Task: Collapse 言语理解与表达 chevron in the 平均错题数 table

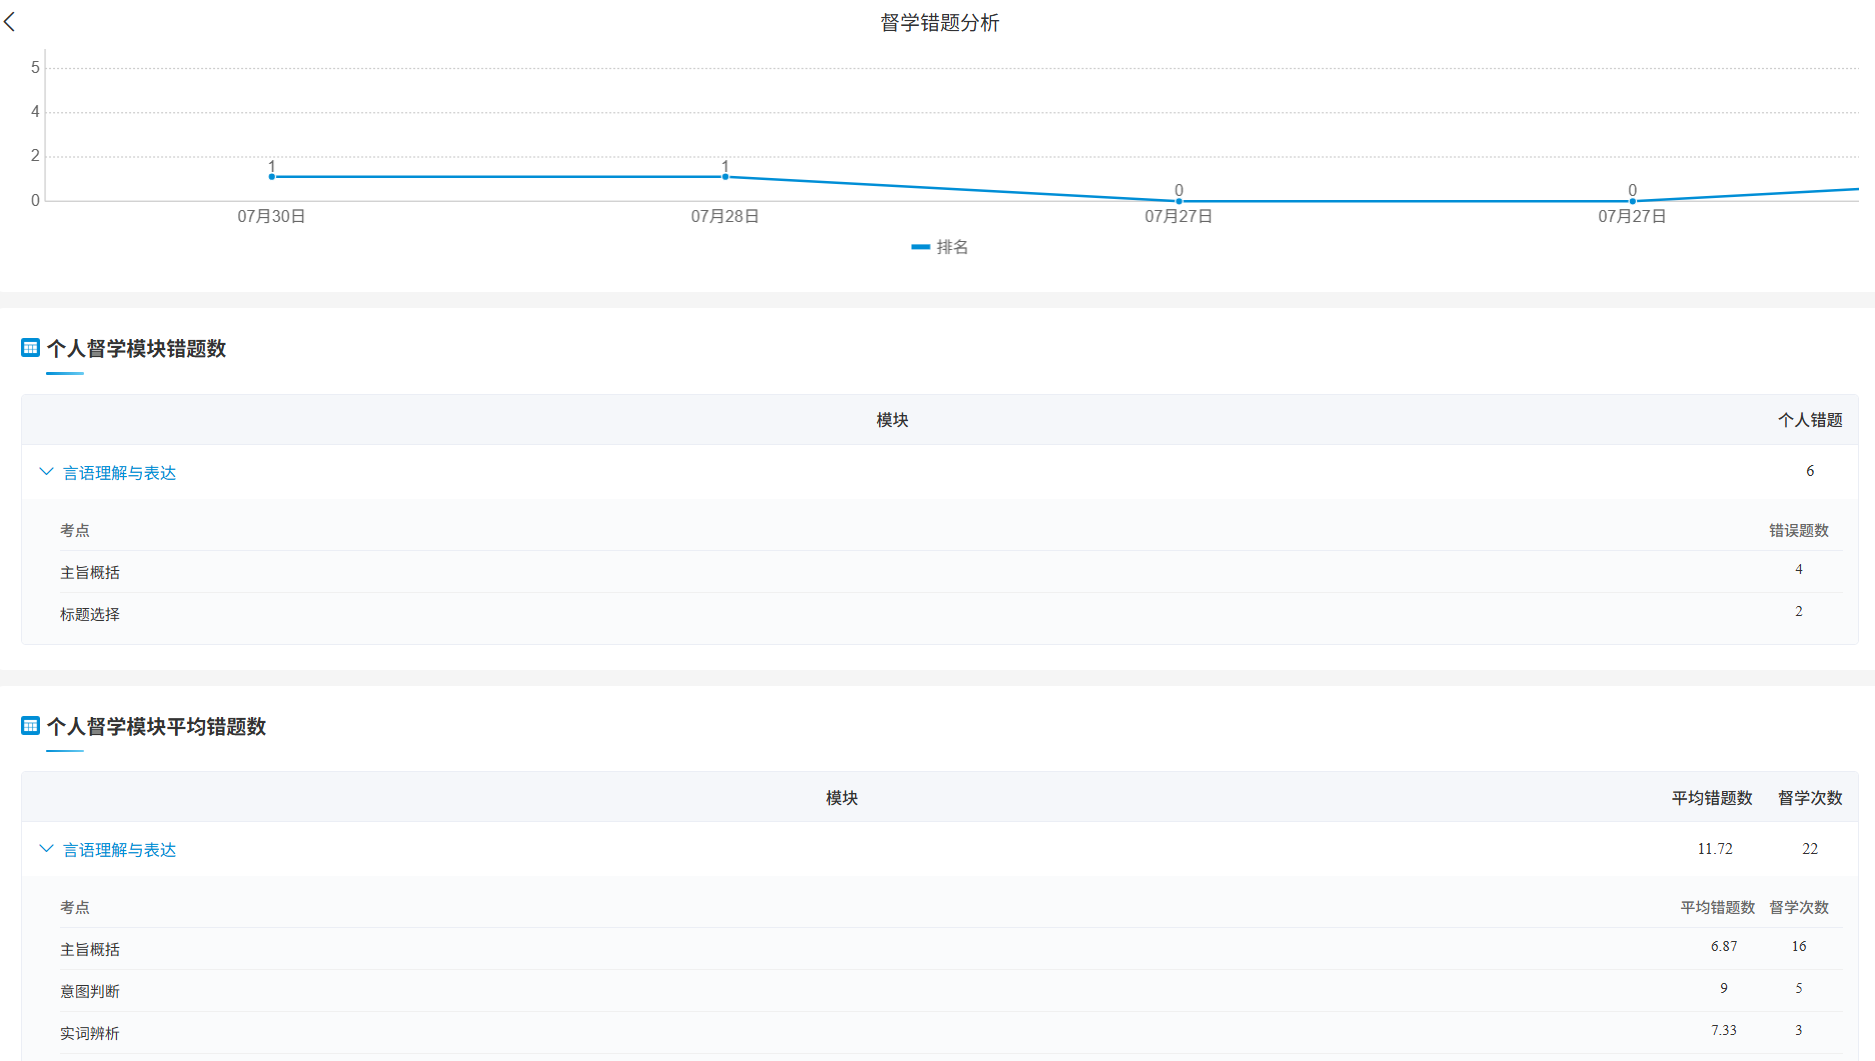Action: click(46, 849)
